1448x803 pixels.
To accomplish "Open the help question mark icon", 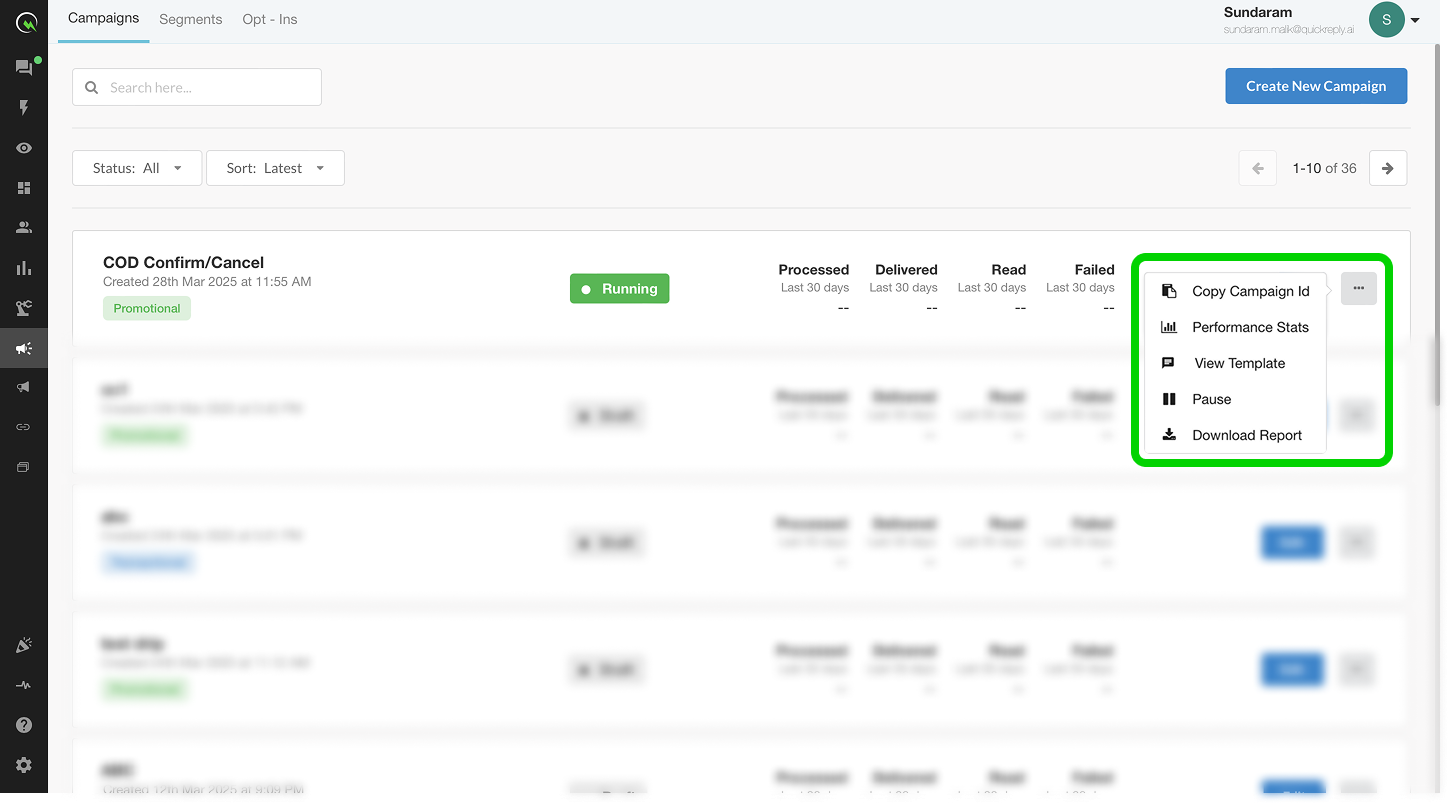I will (x=24, y=725).
